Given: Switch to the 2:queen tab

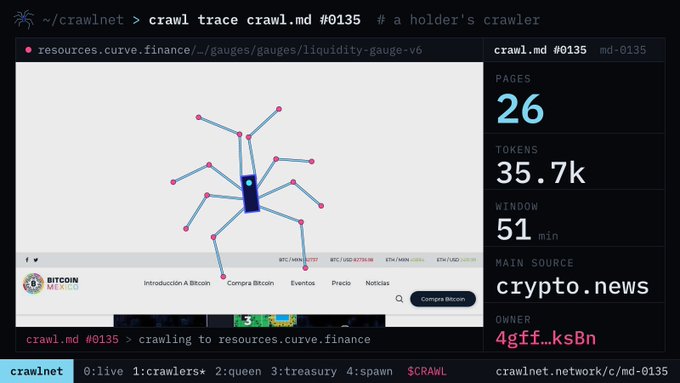Looking at the screenshot, I should pyautogui.click(x=238, y=371).
